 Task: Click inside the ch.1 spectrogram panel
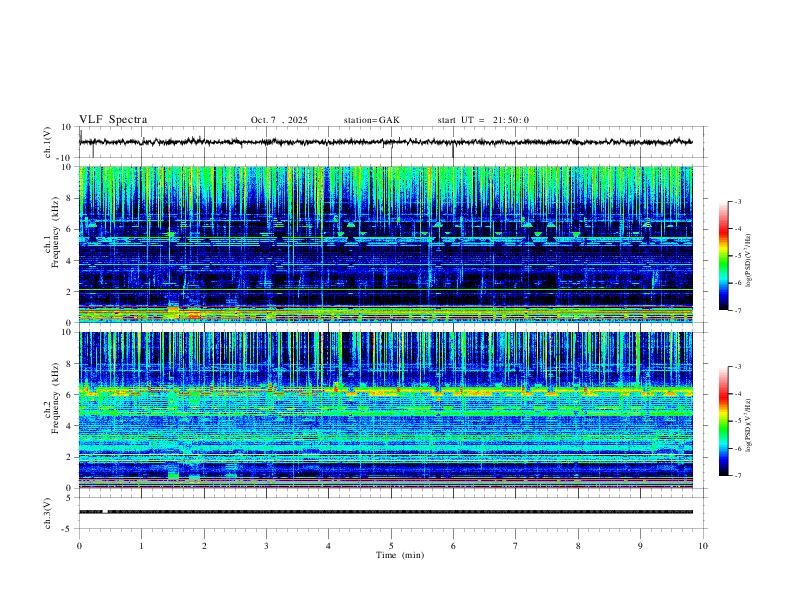point(385,244)
